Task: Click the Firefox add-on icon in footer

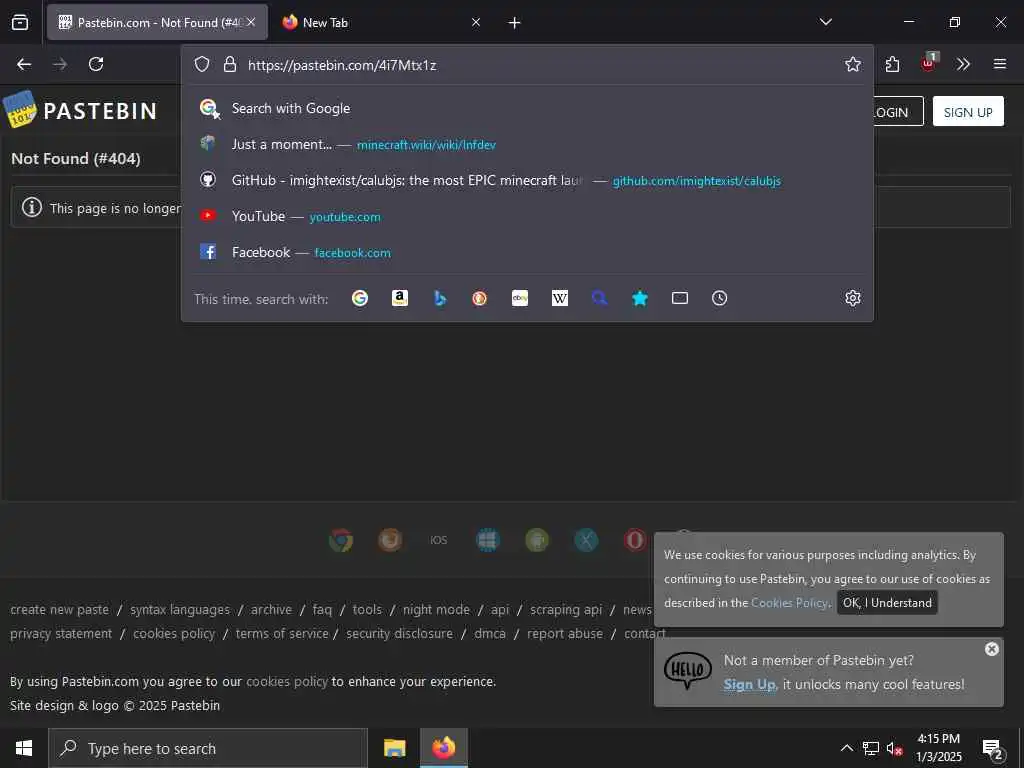Action: pyautogui.click(x=390, y=540)
